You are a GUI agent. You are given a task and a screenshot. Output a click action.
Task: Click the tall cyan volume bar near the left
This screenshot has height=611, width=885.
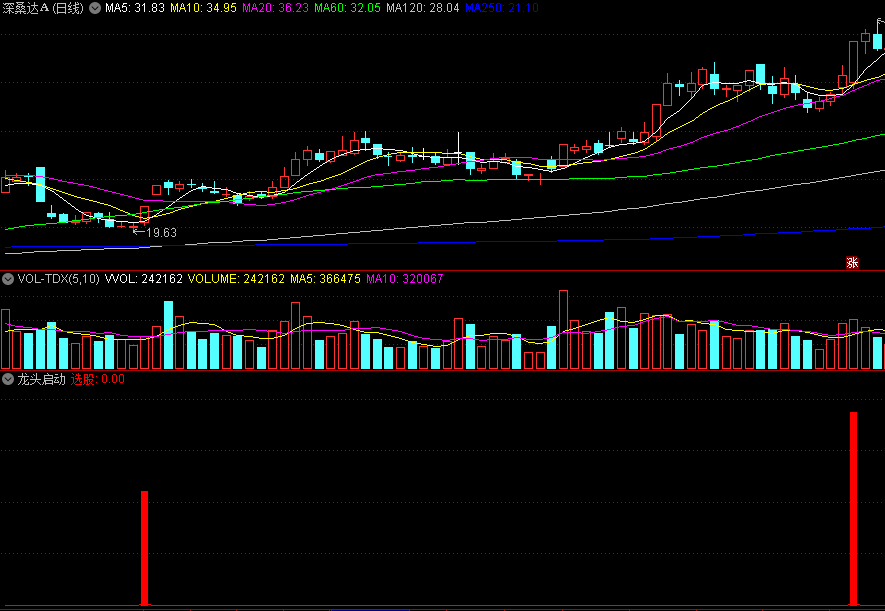[x=168, y=335]
